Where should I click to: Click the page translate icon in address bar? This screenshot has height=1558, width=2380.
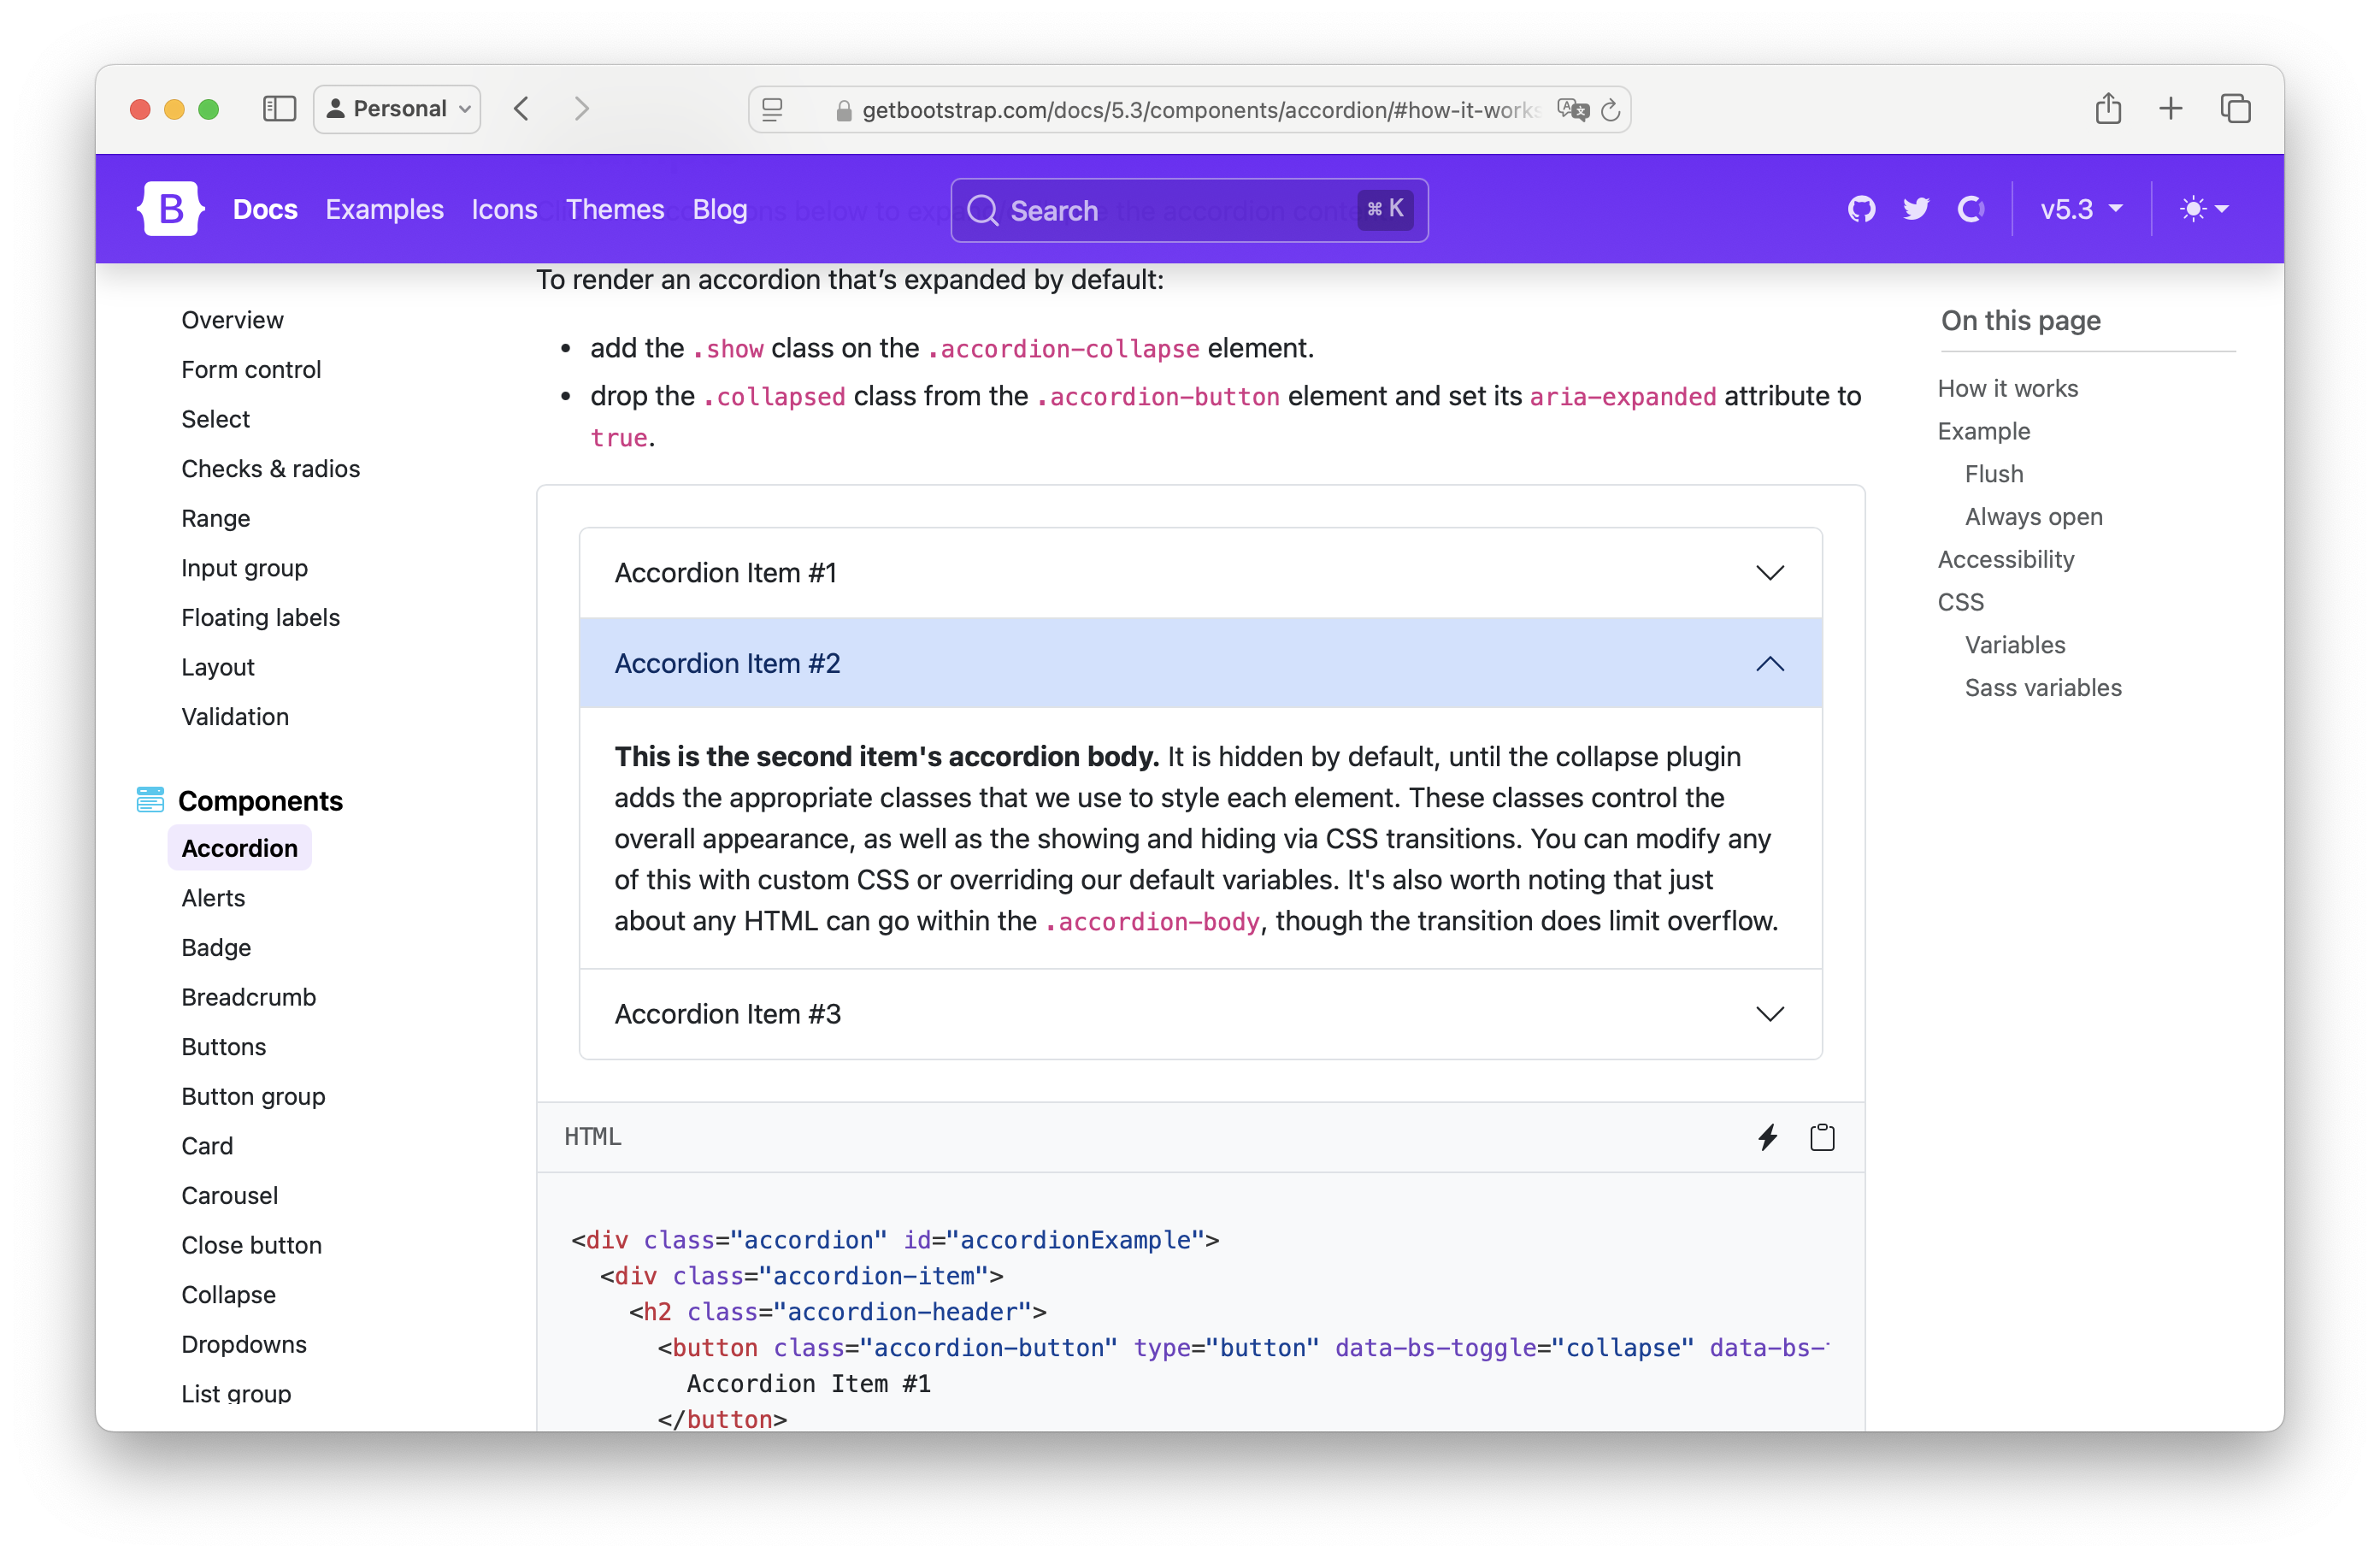coord(1572,110)
